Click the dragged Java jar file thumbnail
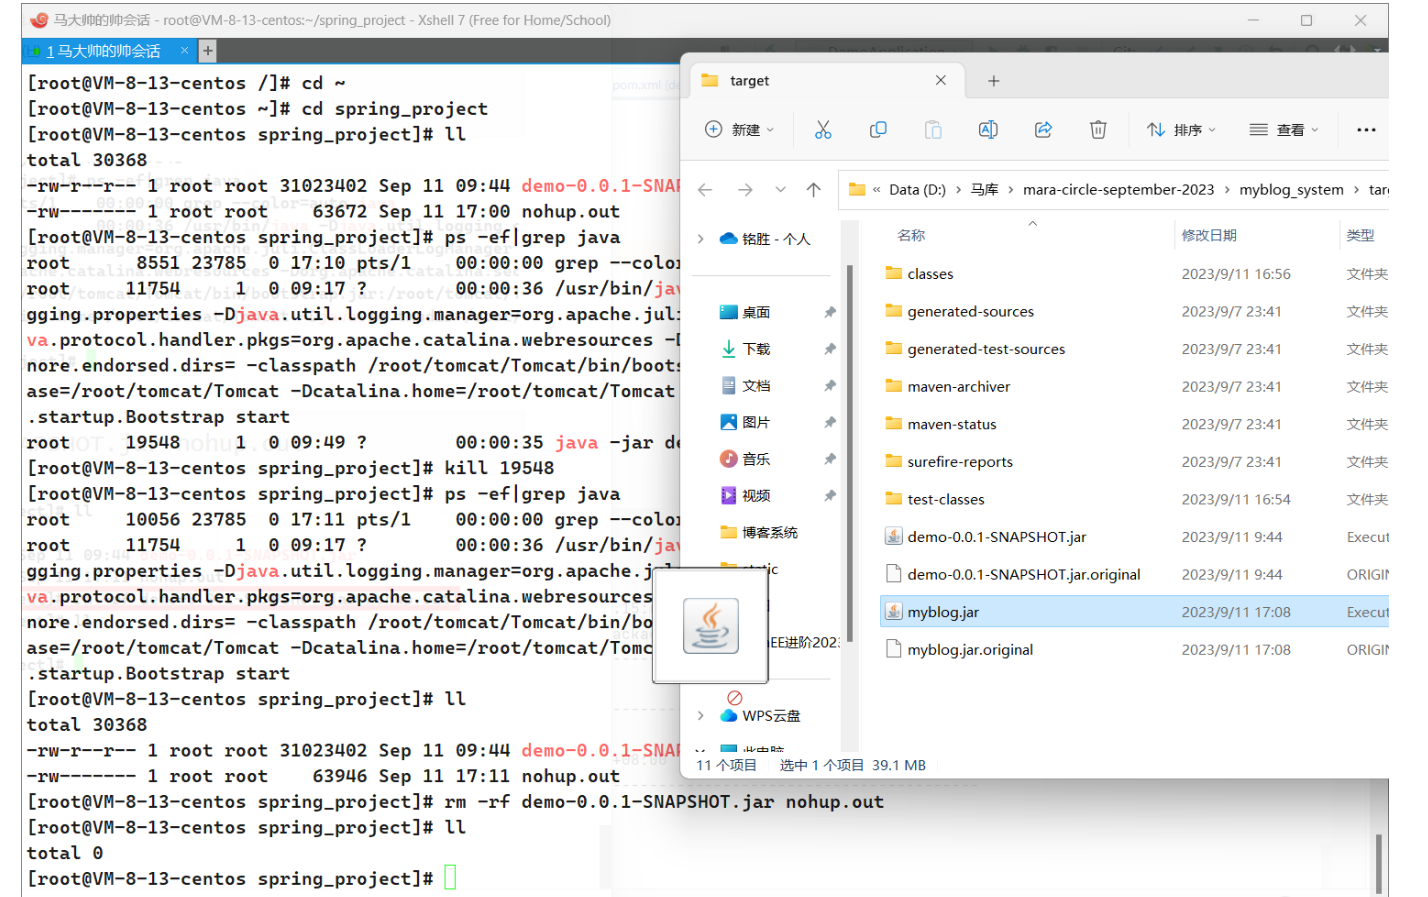The height and width of the screenshot is (897, 1428). [711, 626]
